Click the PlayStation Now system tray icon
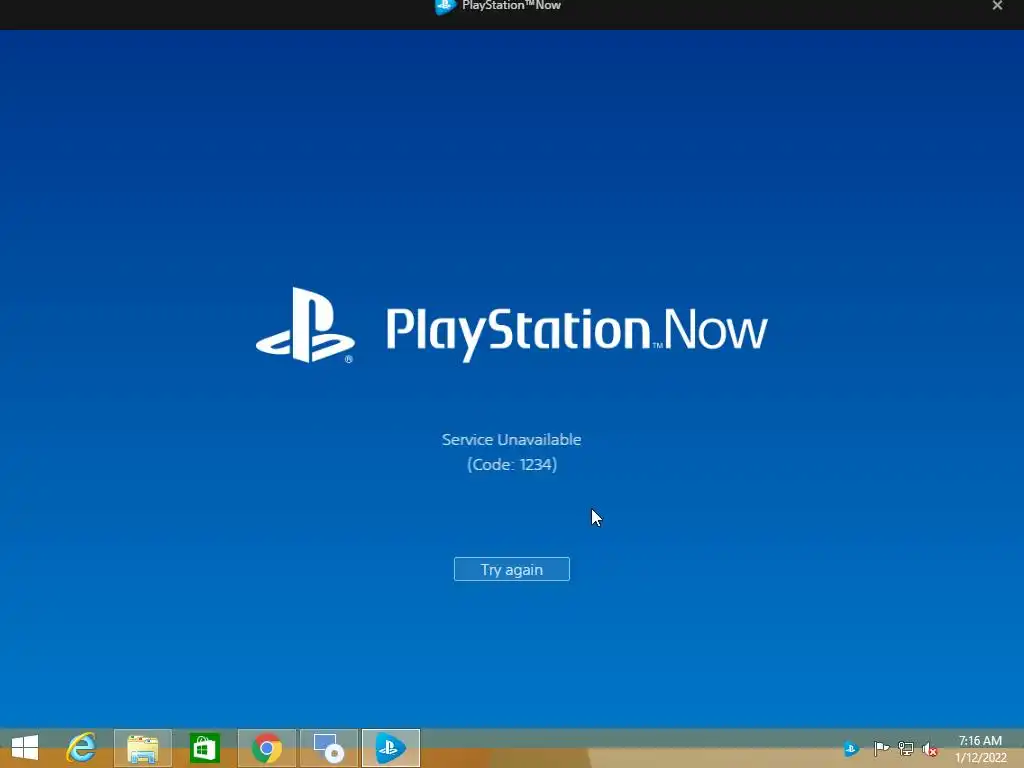The width and height of the screenshot is (1024, 768). click(x=850, y=749)
